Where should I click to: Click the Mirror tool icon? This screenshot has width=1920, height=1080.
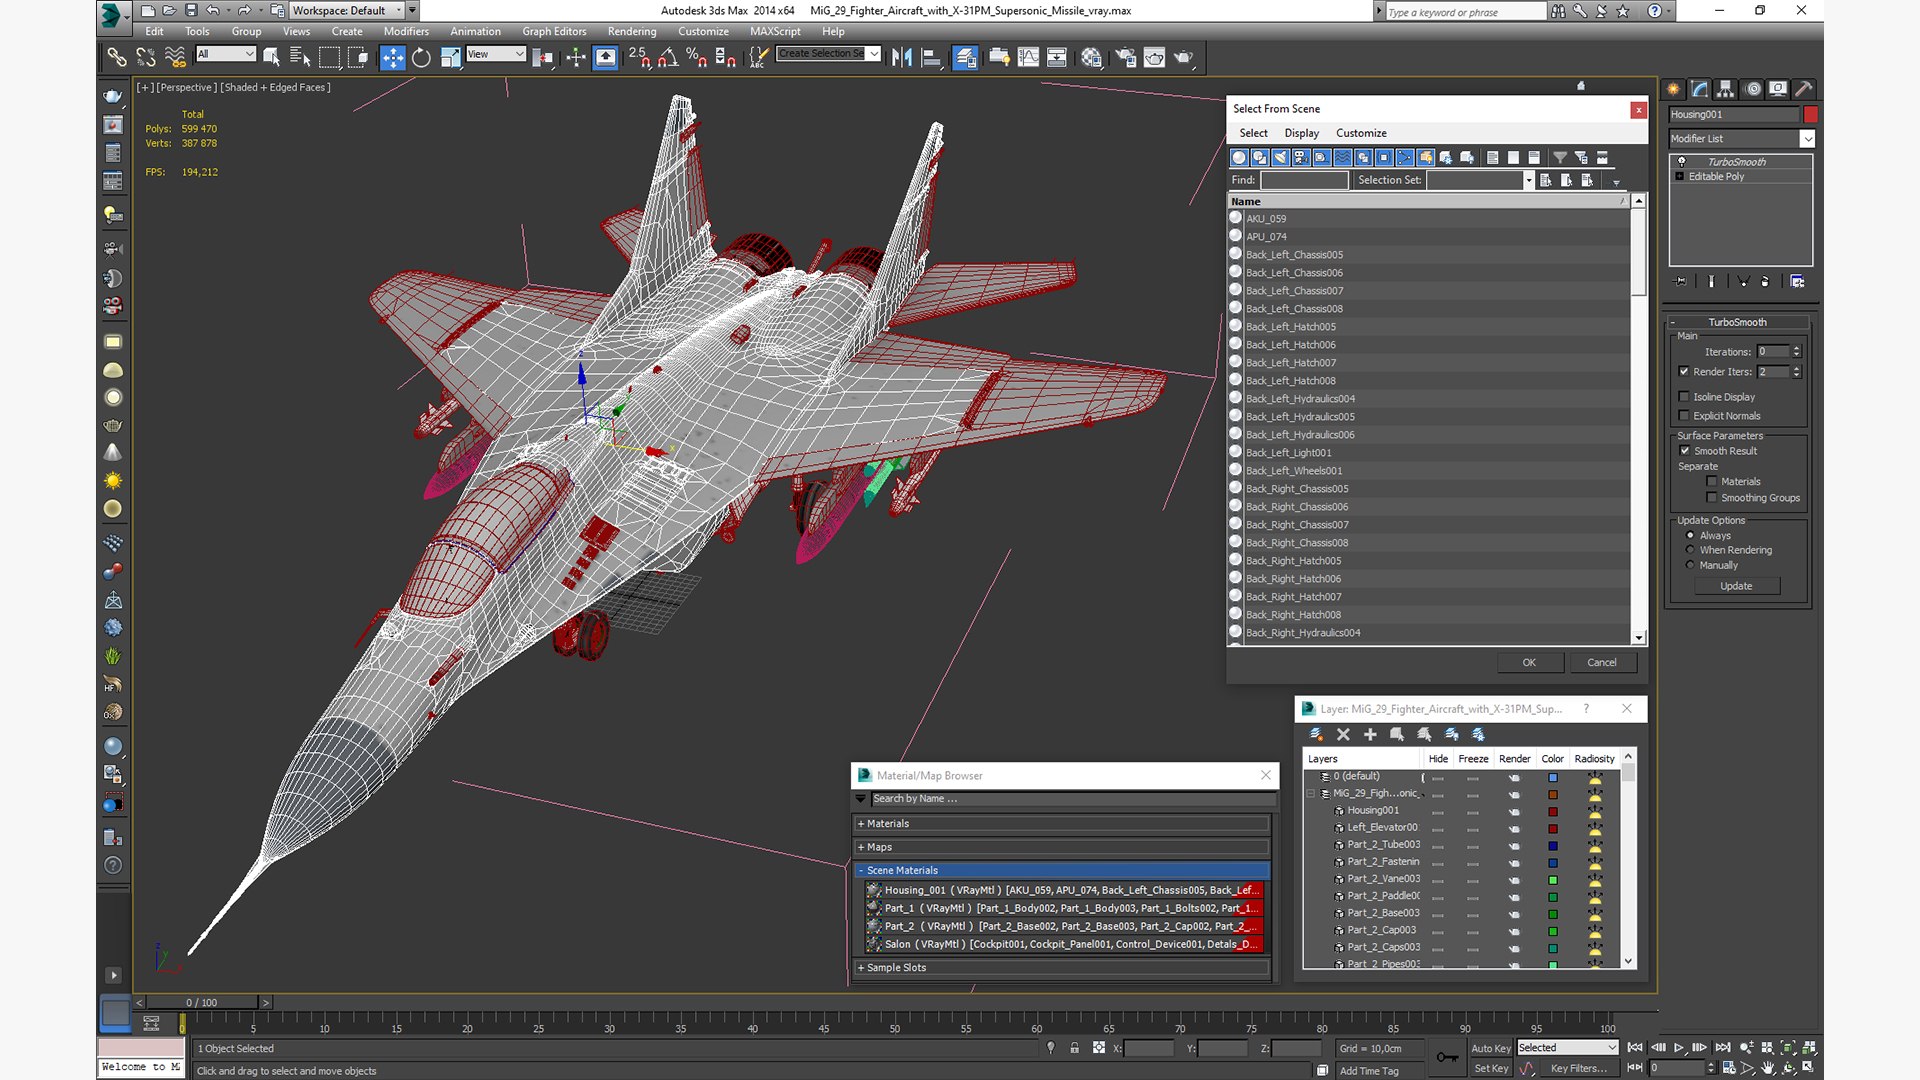[901, 57]
